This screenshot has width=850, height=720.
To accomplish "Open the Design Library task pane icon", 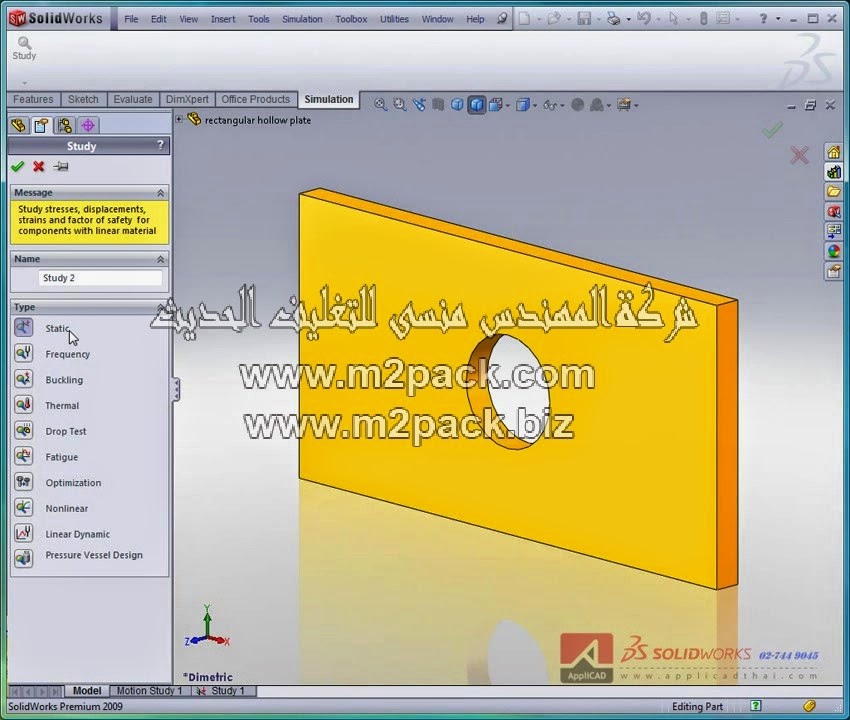I will pyautogui.click(x=834, y=172).
